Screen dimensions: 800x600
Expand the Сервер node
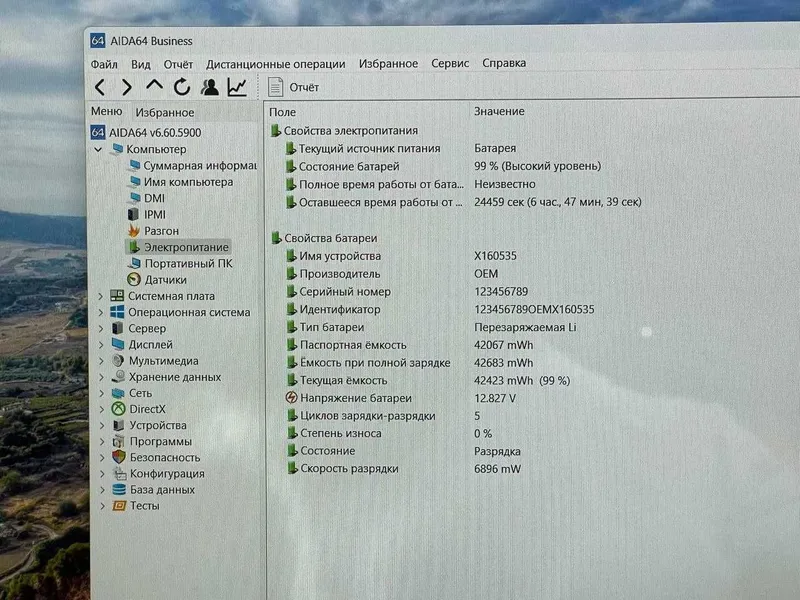coord(101,329)
